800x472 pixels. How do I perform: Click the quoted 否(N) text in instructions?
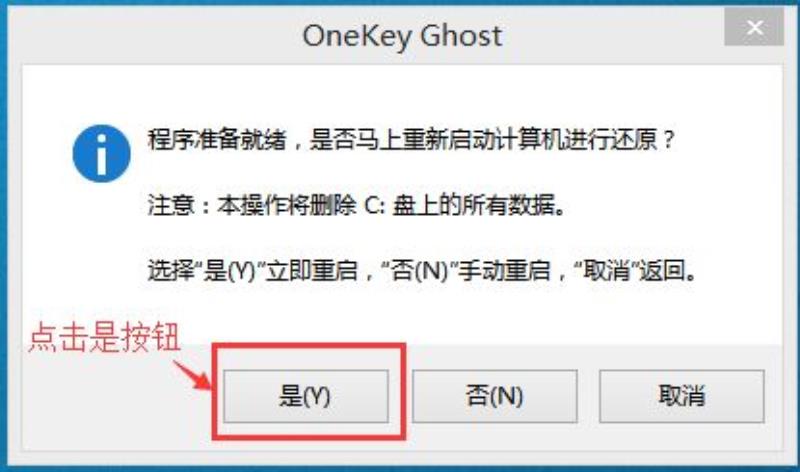click(418, 270)
